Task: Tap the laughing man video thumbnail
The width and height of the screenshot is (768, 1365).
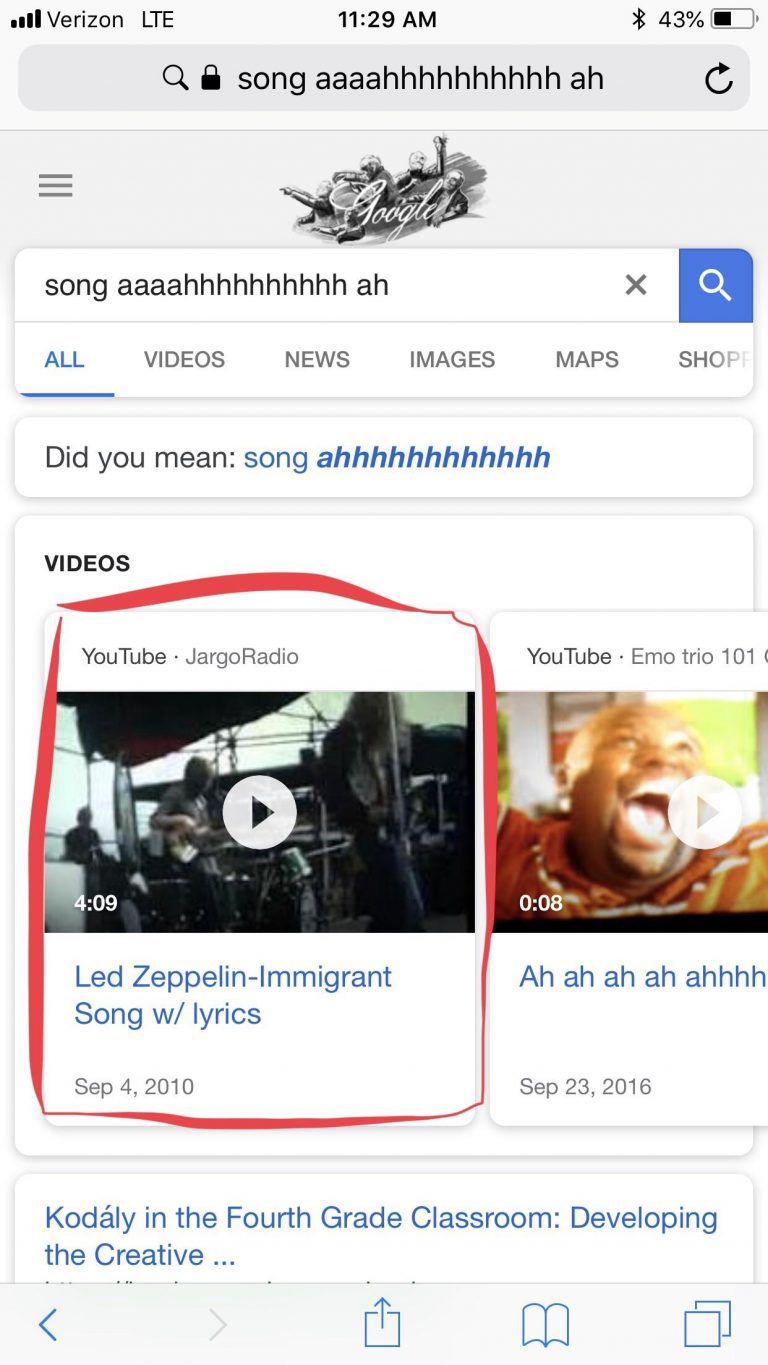Action: tap(632, 812)
